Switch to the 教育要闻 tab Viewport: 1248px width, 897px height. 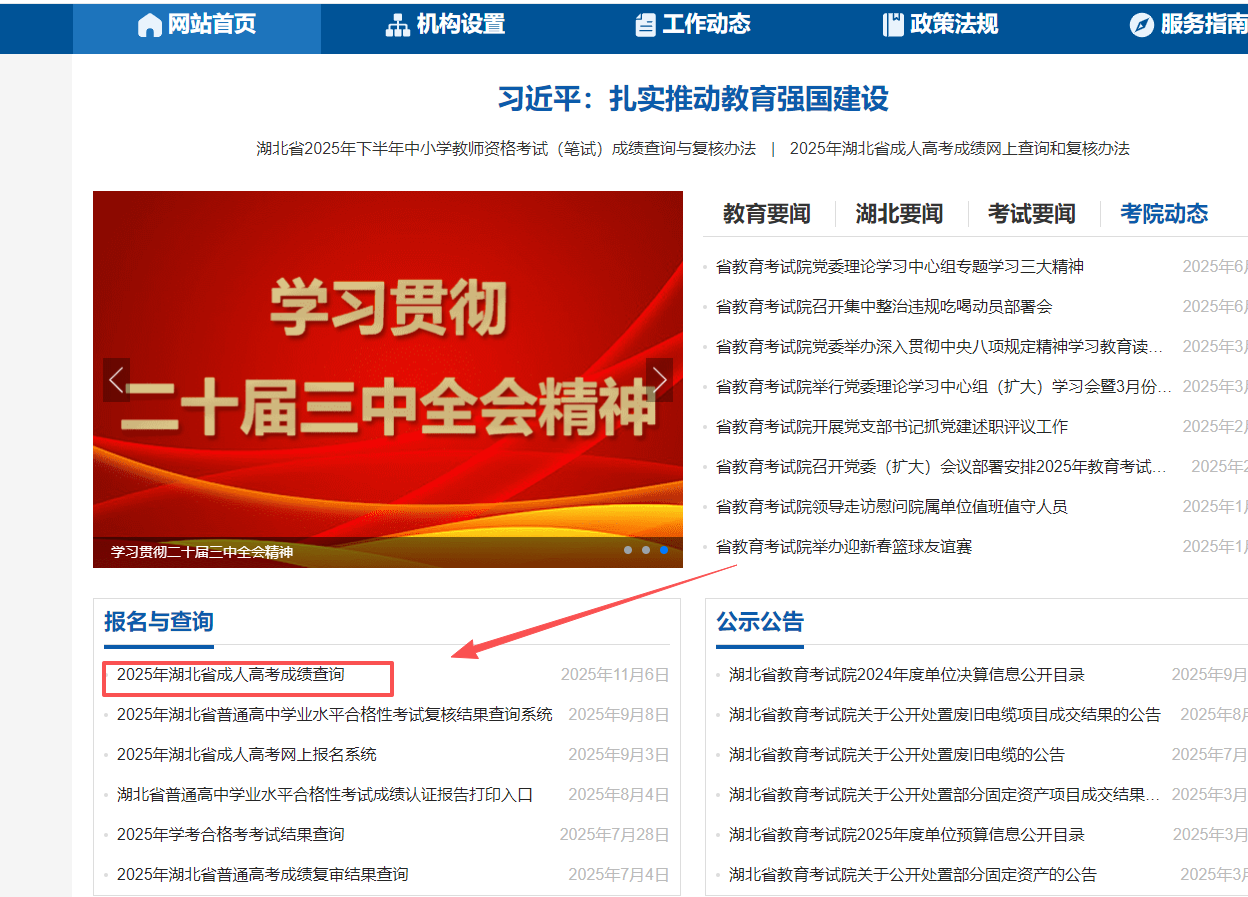coord(766,214)
